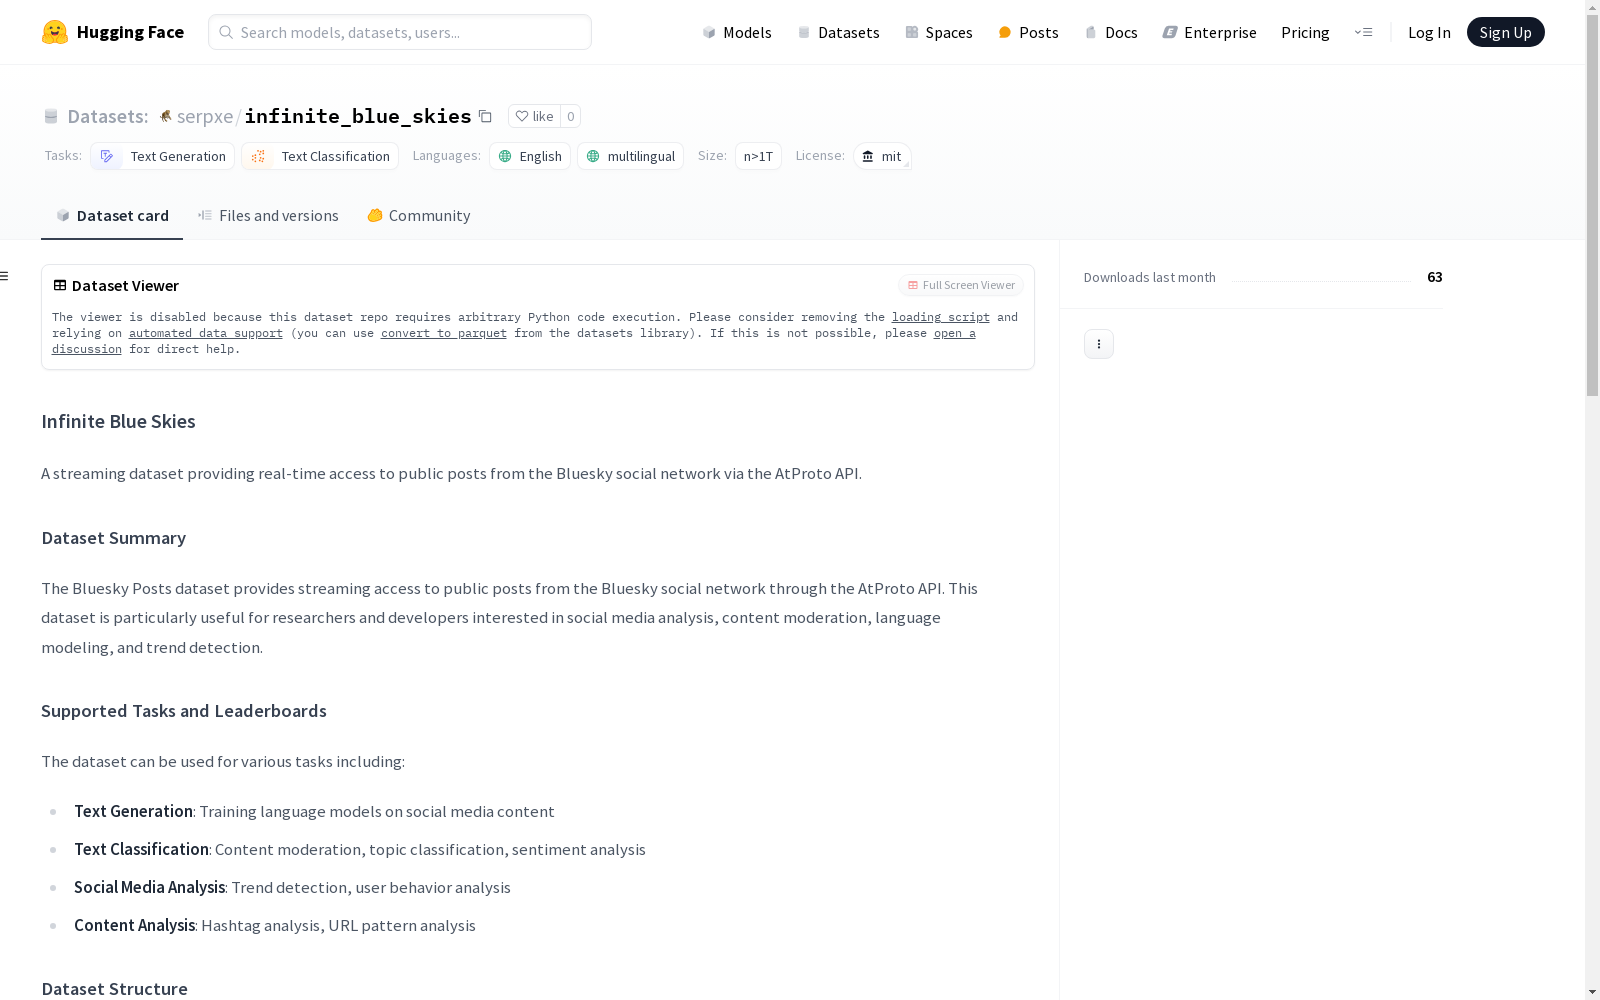Click the Hugging Face brand name text
1600x1000 pixels.
[130, 32]
